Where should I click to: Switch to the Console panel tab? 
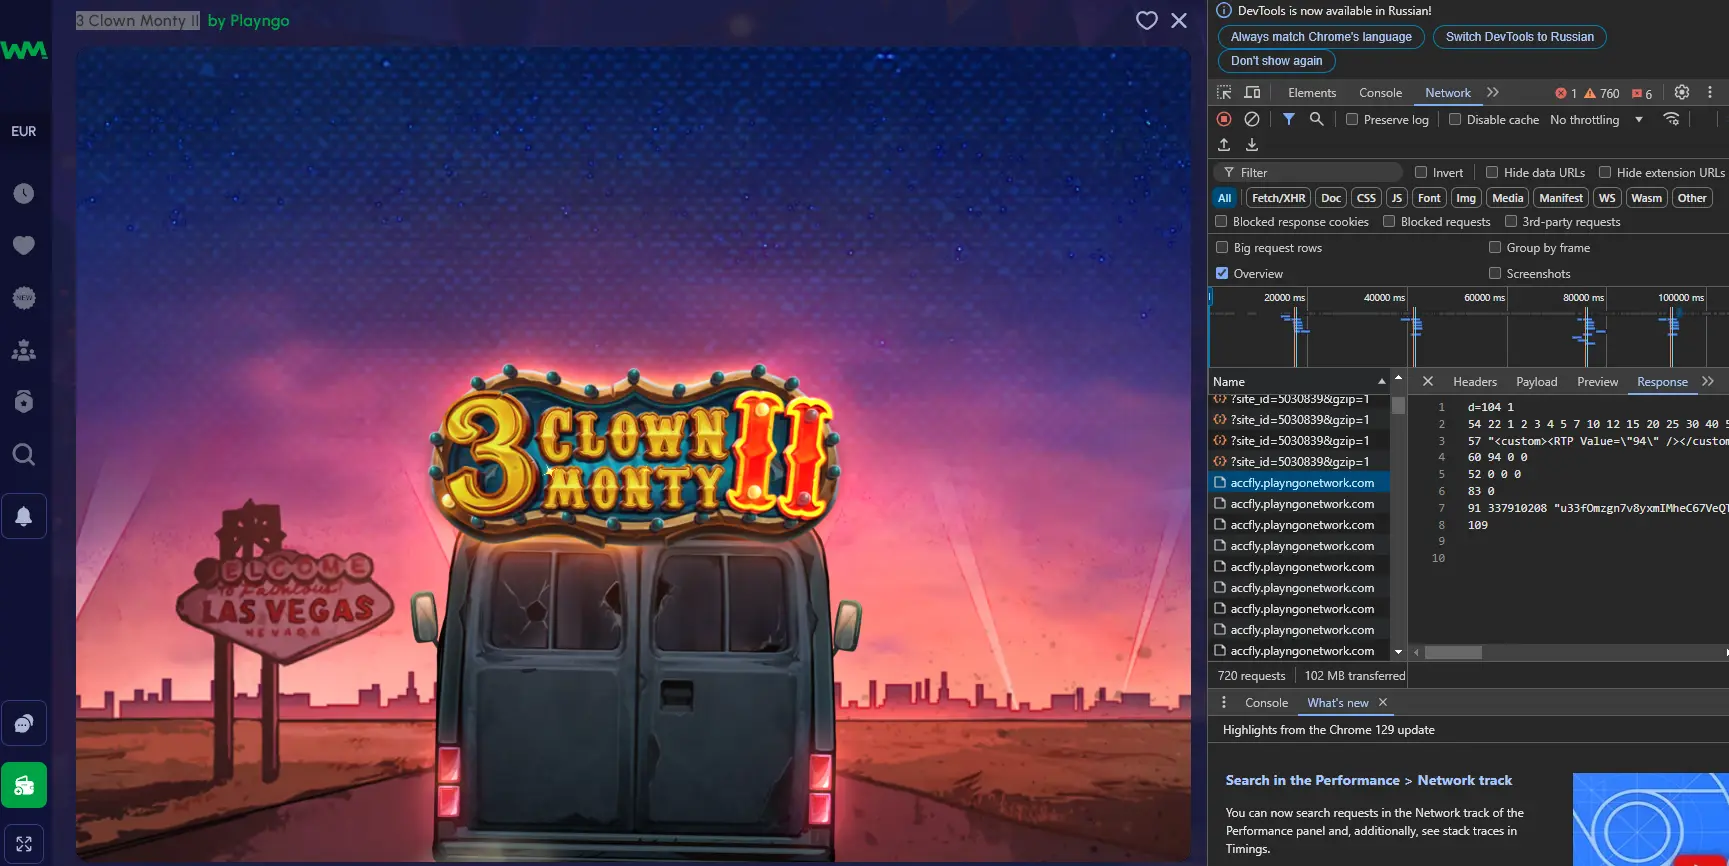click(x=1380, y=93)
